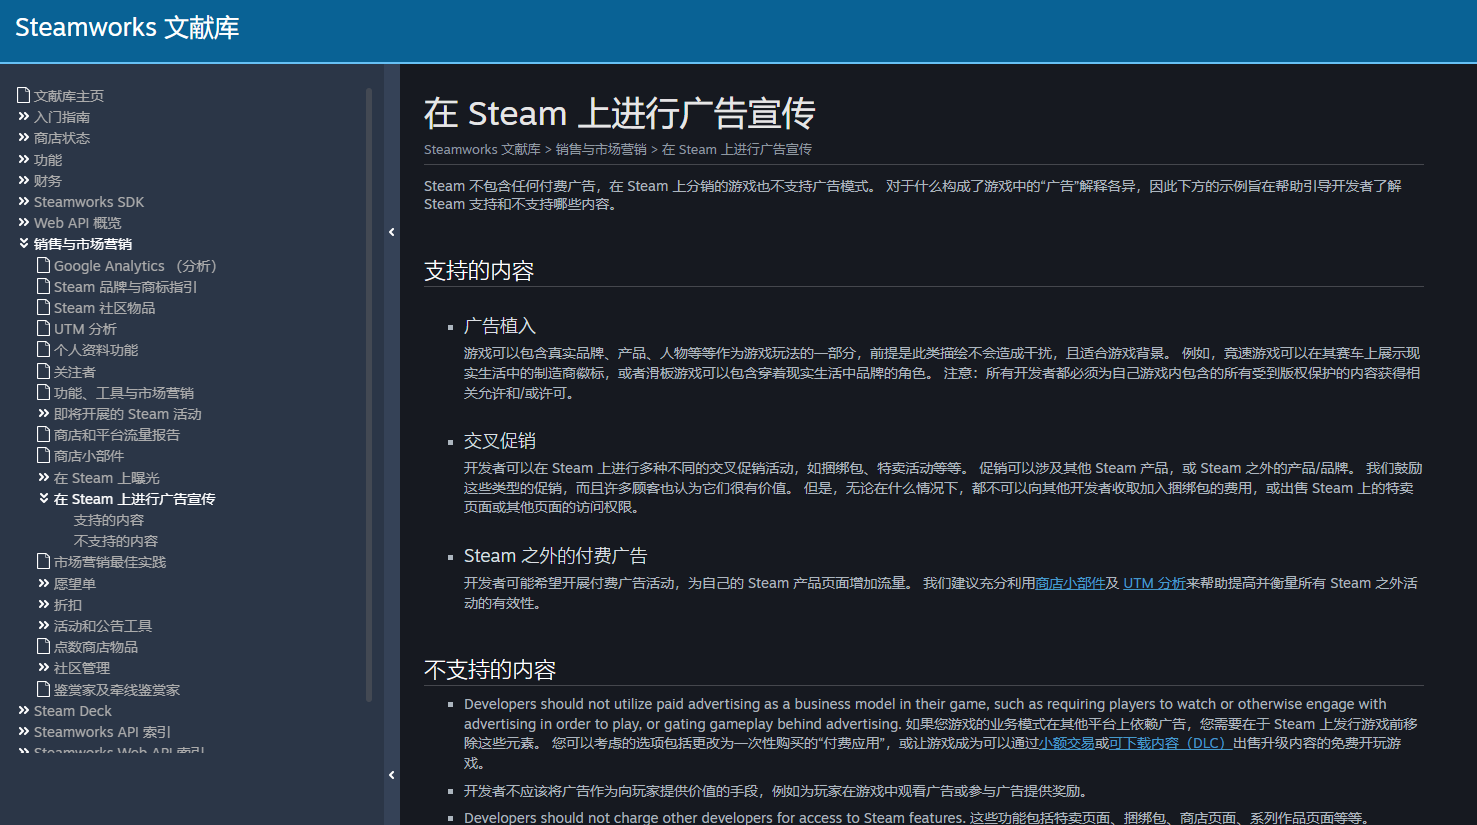Screen dimensions: 1477x825
Task: Collapse 在 Steam 上进行广告宣传 tree chevron
Action: [44, 498]
